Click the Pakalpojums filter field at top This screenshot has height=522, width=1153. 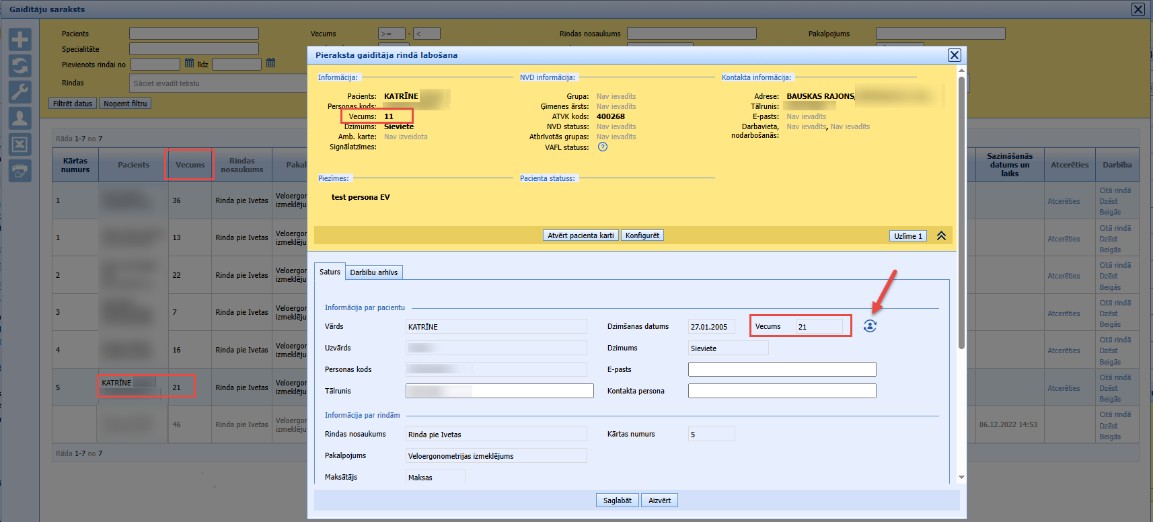940,34
